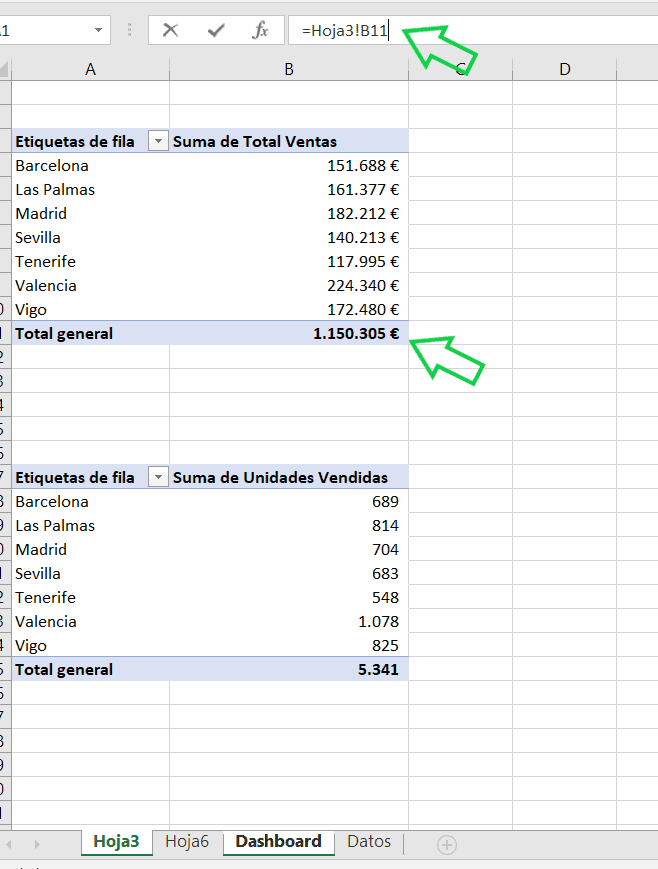Confirm the formula with checkmark icon

(x=216, y=30)
